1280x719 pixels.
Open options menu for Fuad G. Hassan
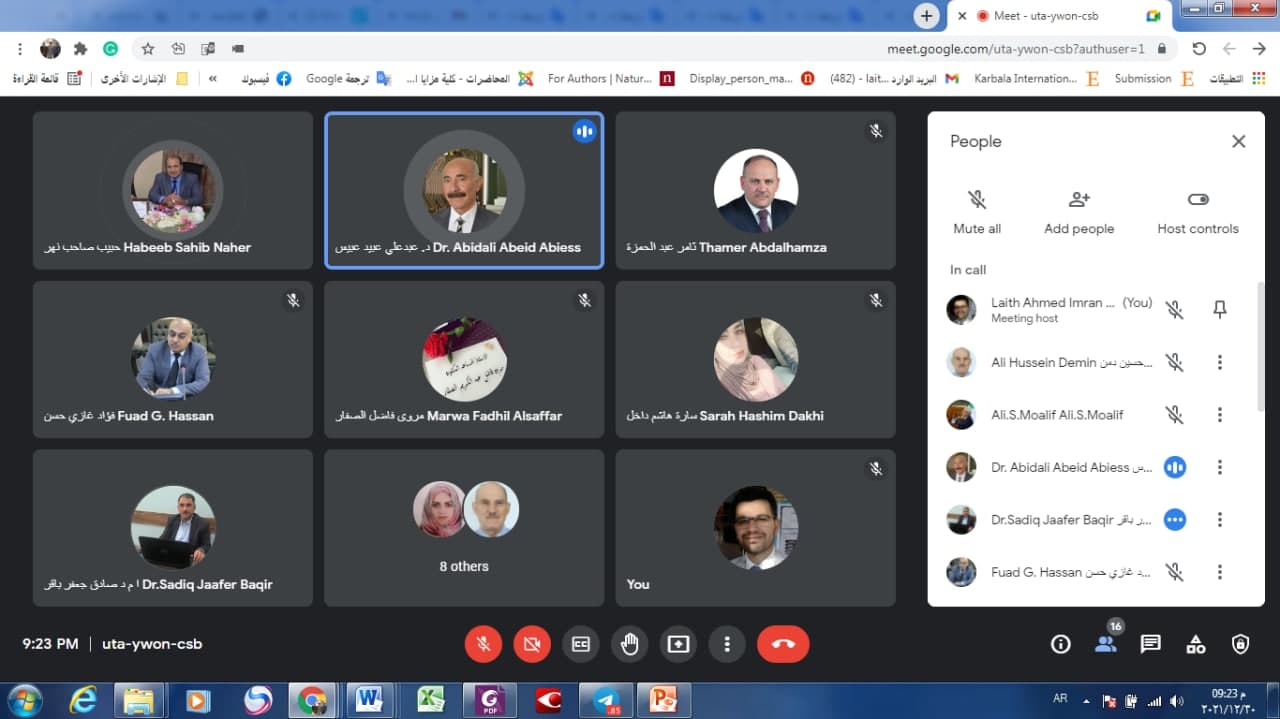[x=1219, y=573]
